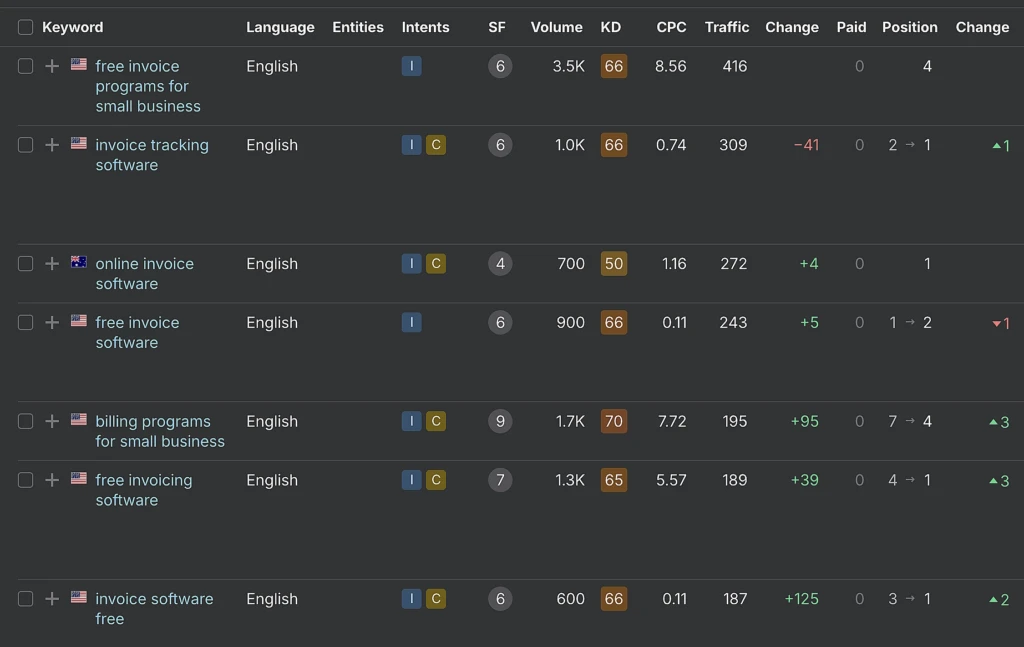Click the plus icon beside 'invoice software free'
This screenshot has width=1024, height=647.
click(52, 599)
